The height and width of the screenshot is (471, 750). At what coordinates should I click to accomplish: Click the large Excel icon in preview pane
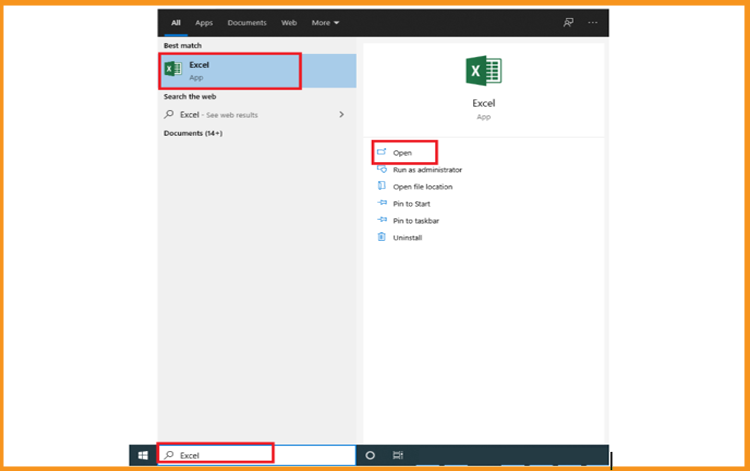click(484, 71)
